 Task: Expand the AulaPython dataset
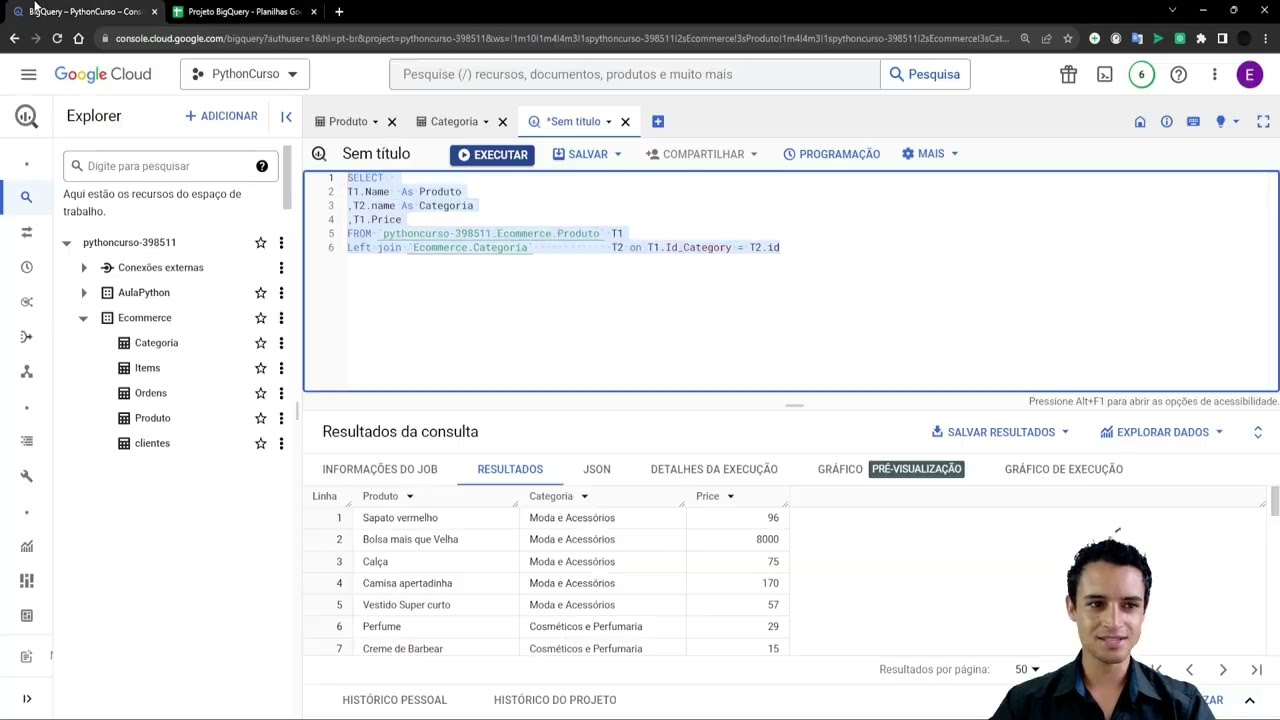pyautogui.click(x=84, y=292)
